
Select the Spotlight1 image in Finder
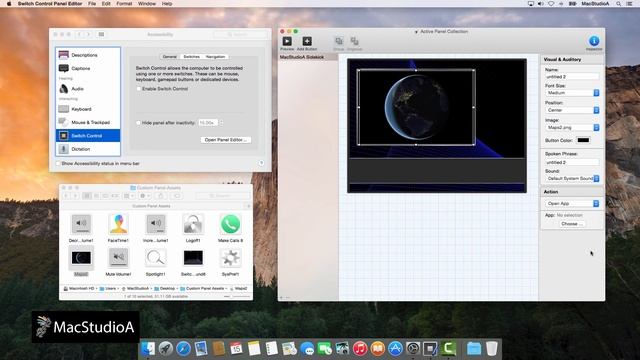pyautogui.click(x=156, y=258)
